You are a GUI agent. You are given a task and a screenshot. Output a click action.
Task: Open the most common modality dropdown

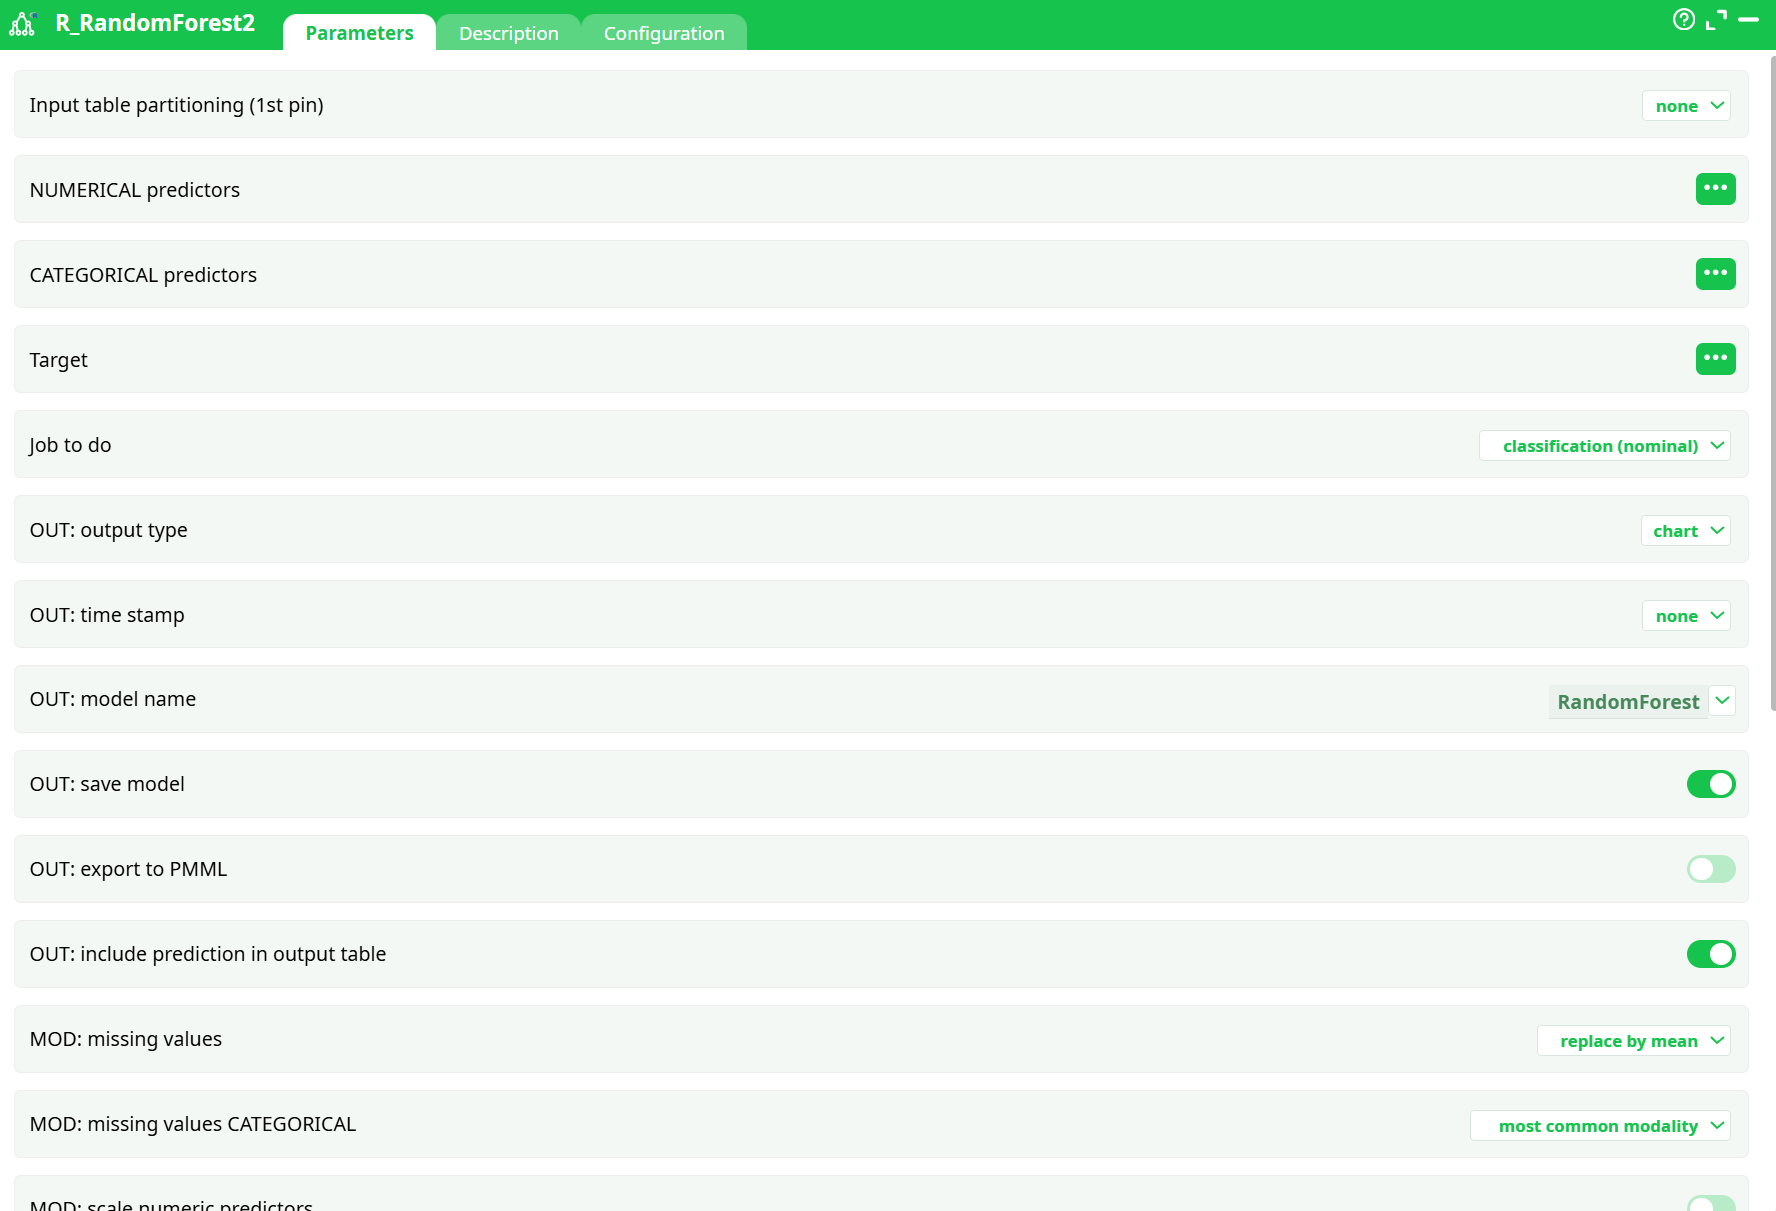[1599, 1125]
